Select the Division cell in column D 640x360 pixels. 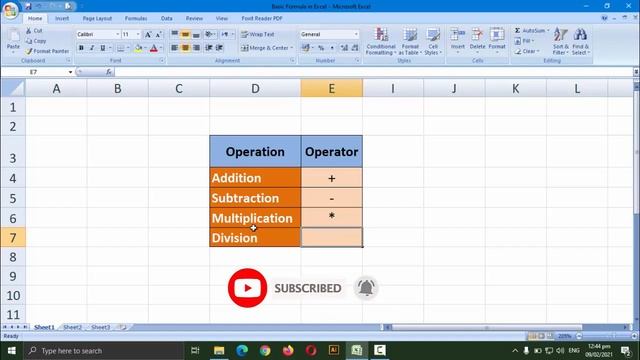pyautogui.click(x=255, y=238)
